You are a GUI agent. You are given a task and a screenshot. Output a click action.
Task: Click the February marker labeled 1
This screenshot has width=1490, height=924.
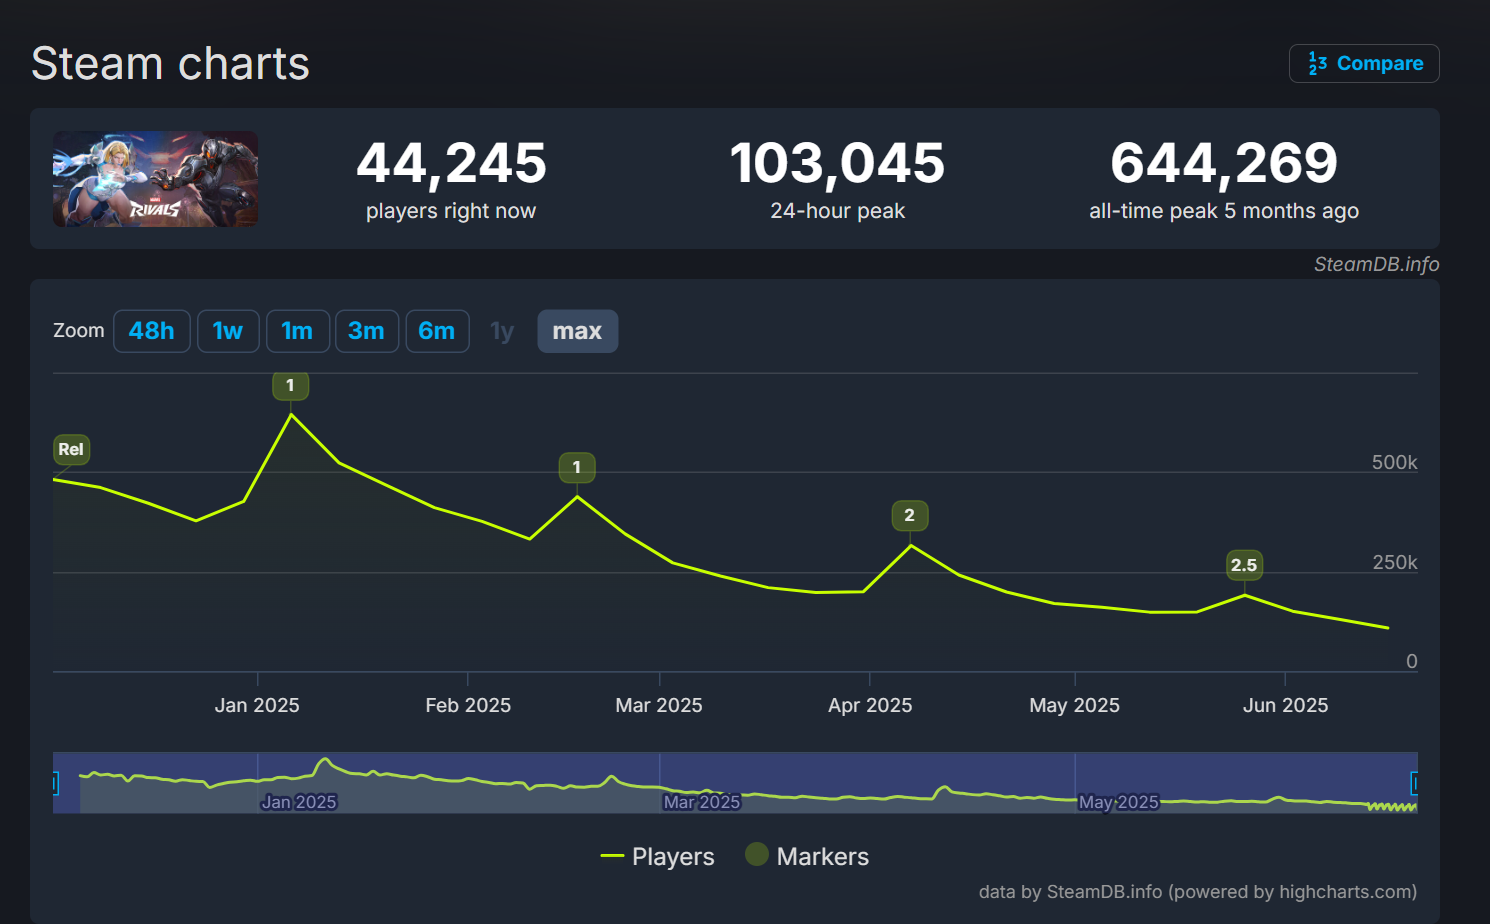(x=577, y=467)
